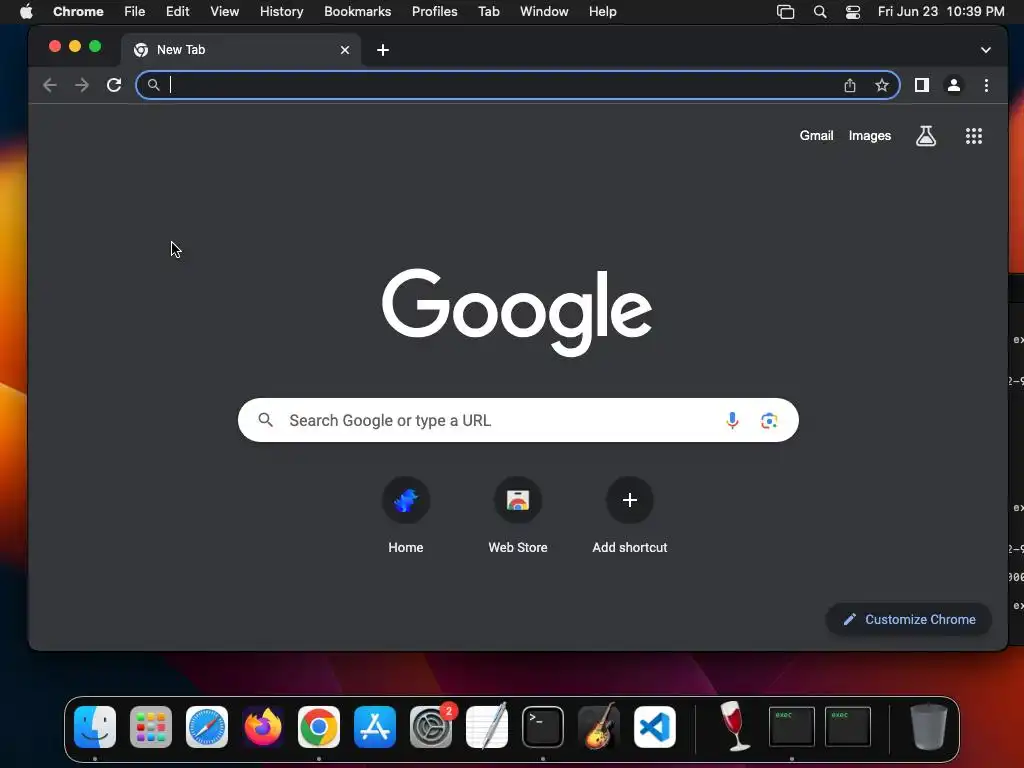This screenshot has width=1024, height=768.
Task: Click the Google search box
Action: pos(518,420)
